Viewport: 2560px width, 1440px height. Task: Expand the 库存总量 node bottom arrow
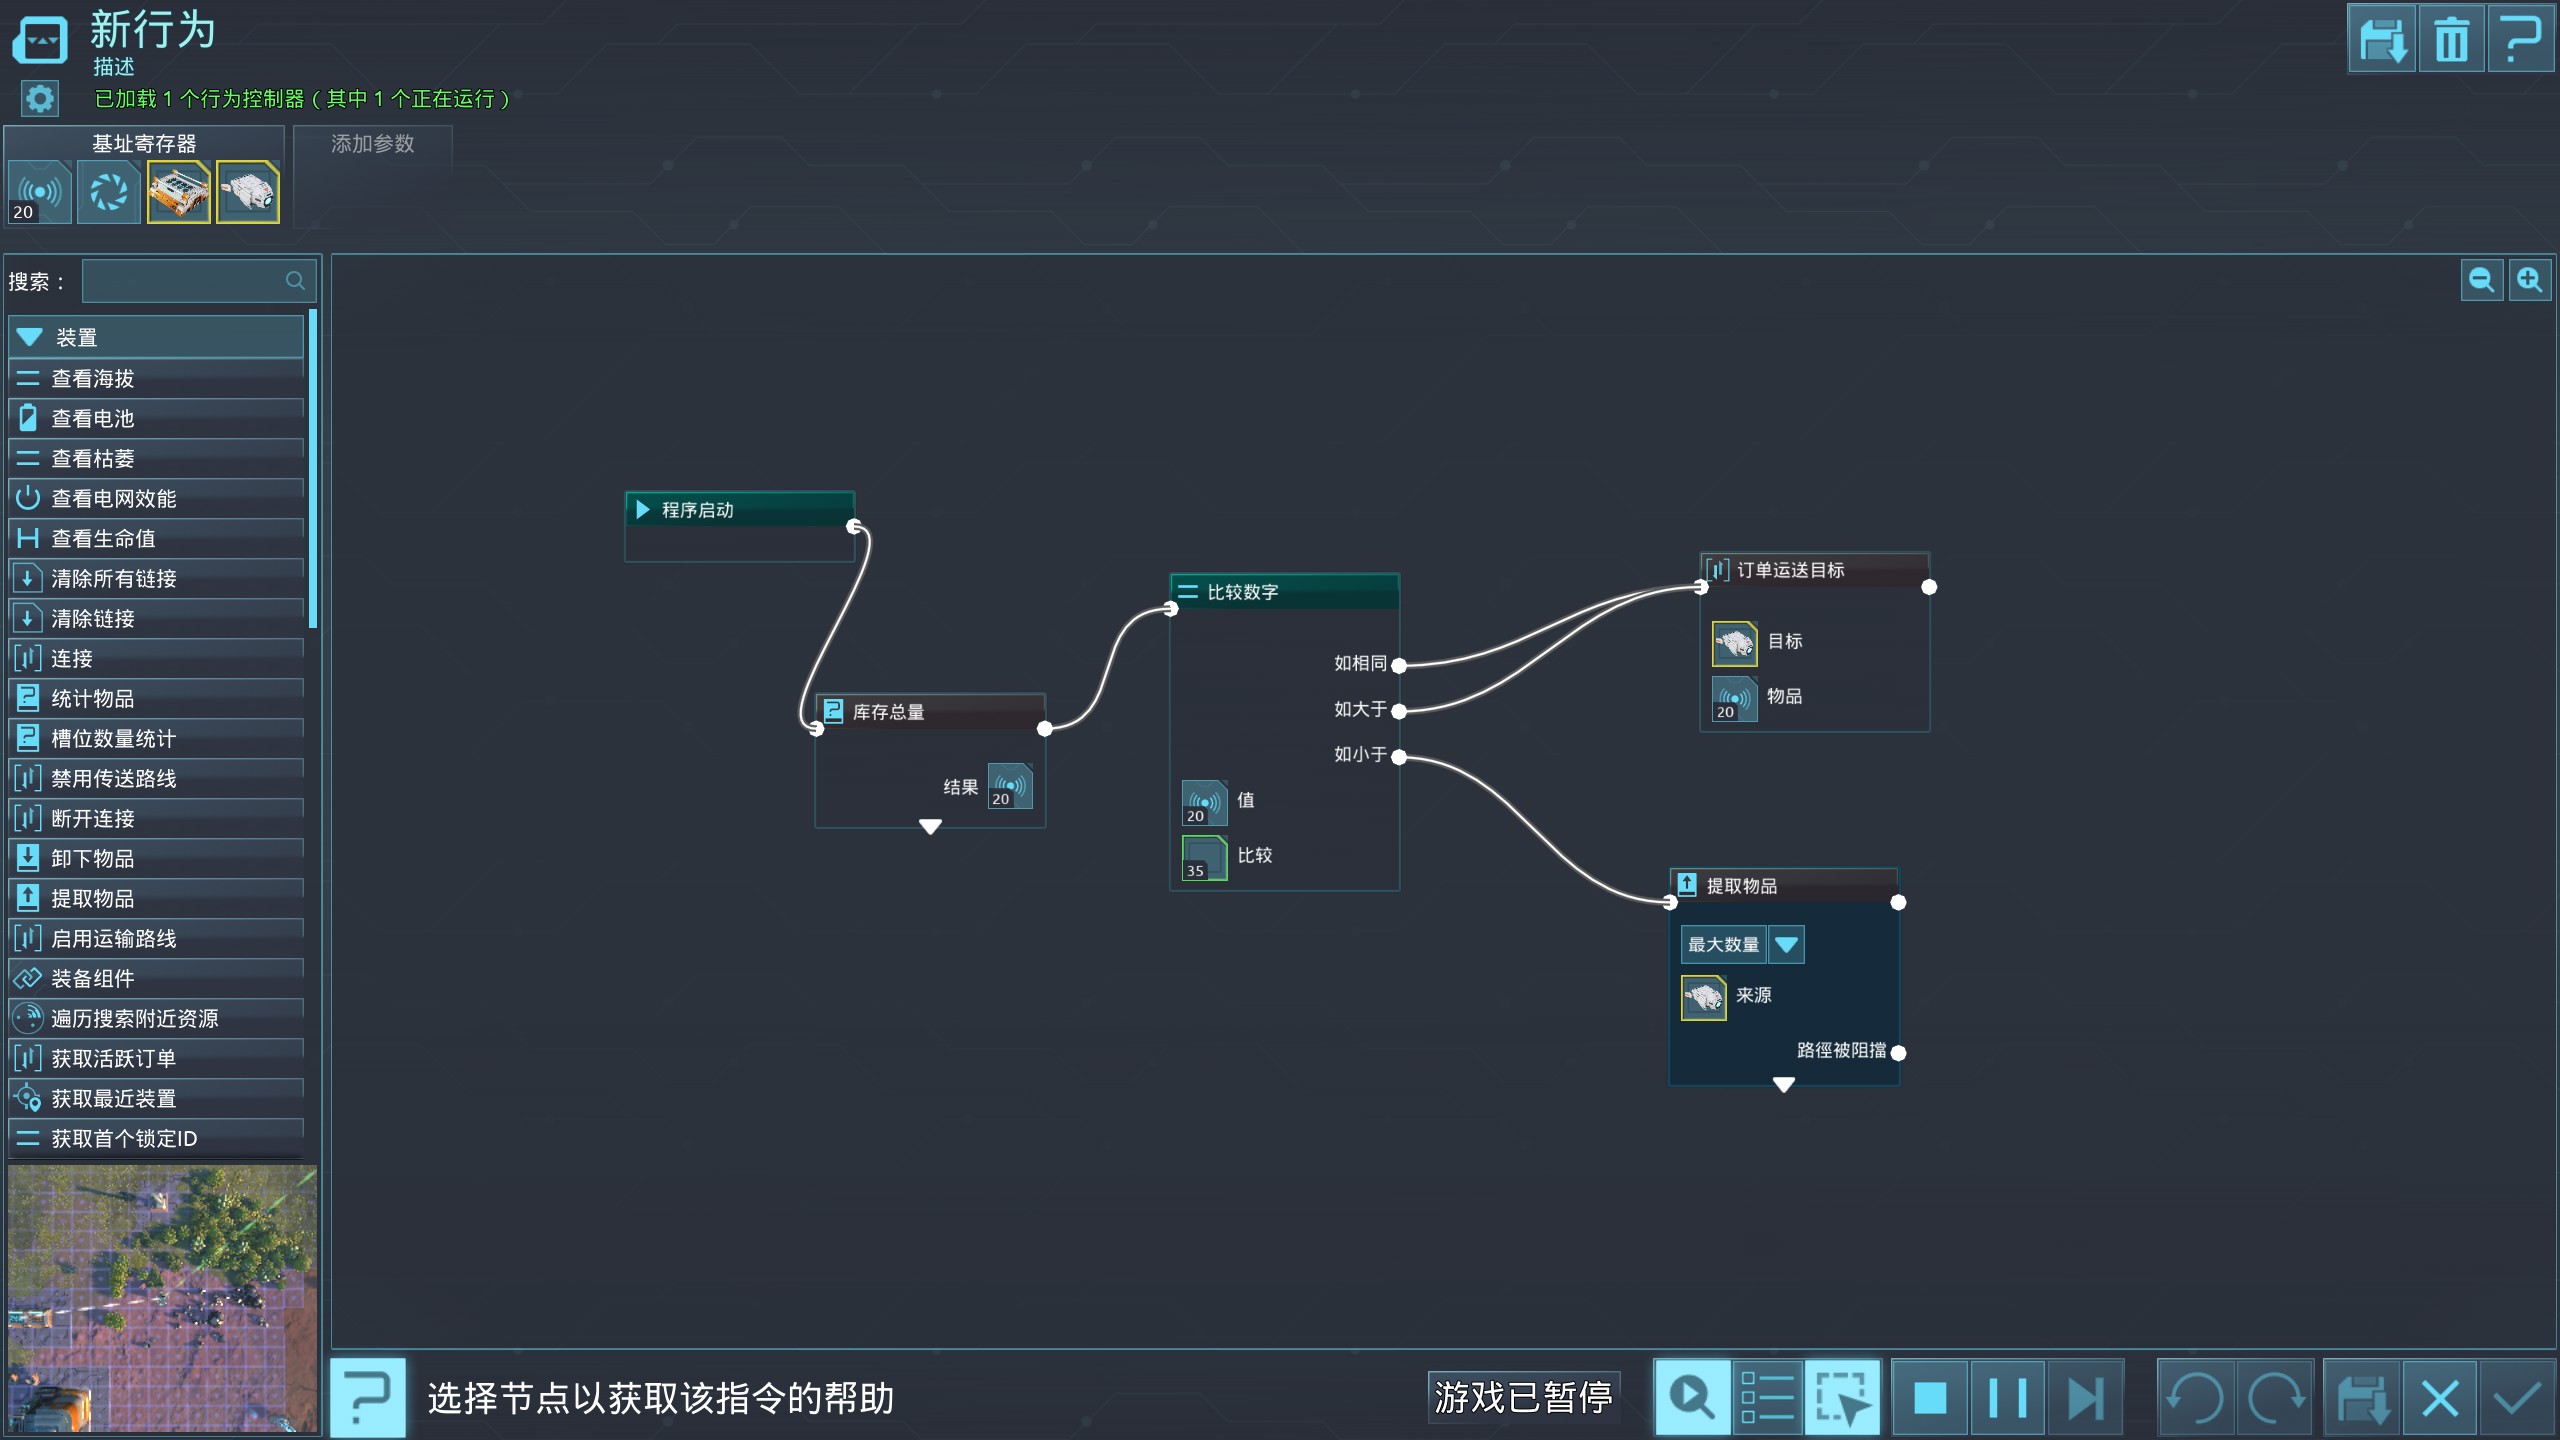[x=930, y=826]
